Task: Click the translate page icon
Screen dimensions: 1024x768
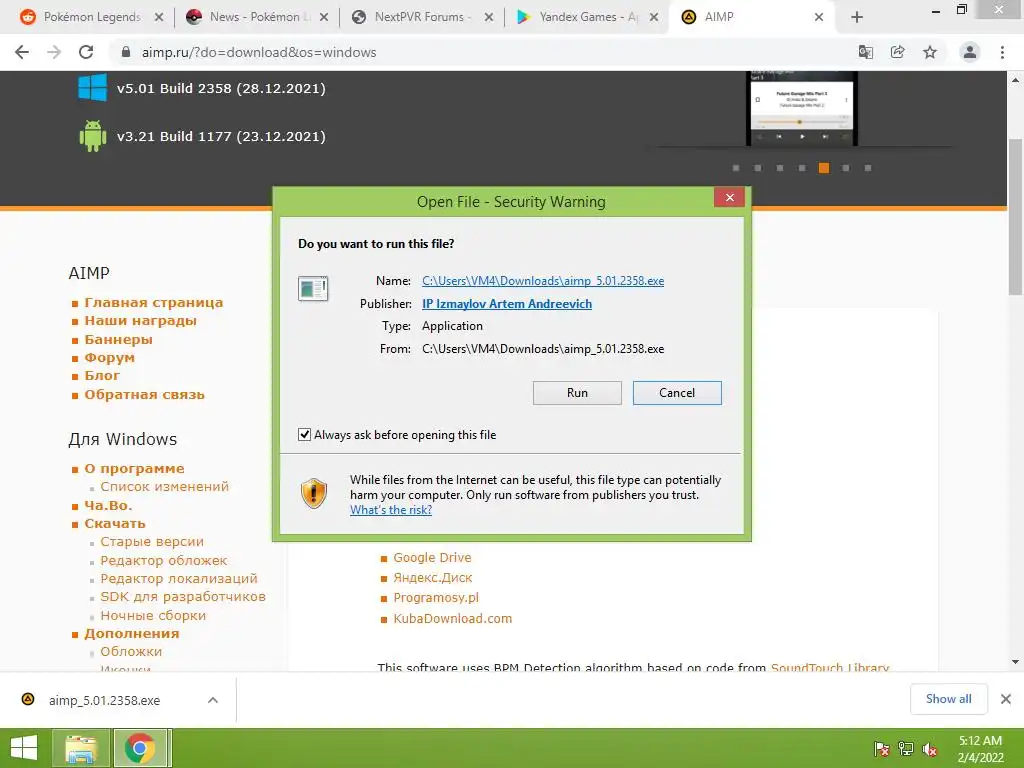Action: click(865, 52)
